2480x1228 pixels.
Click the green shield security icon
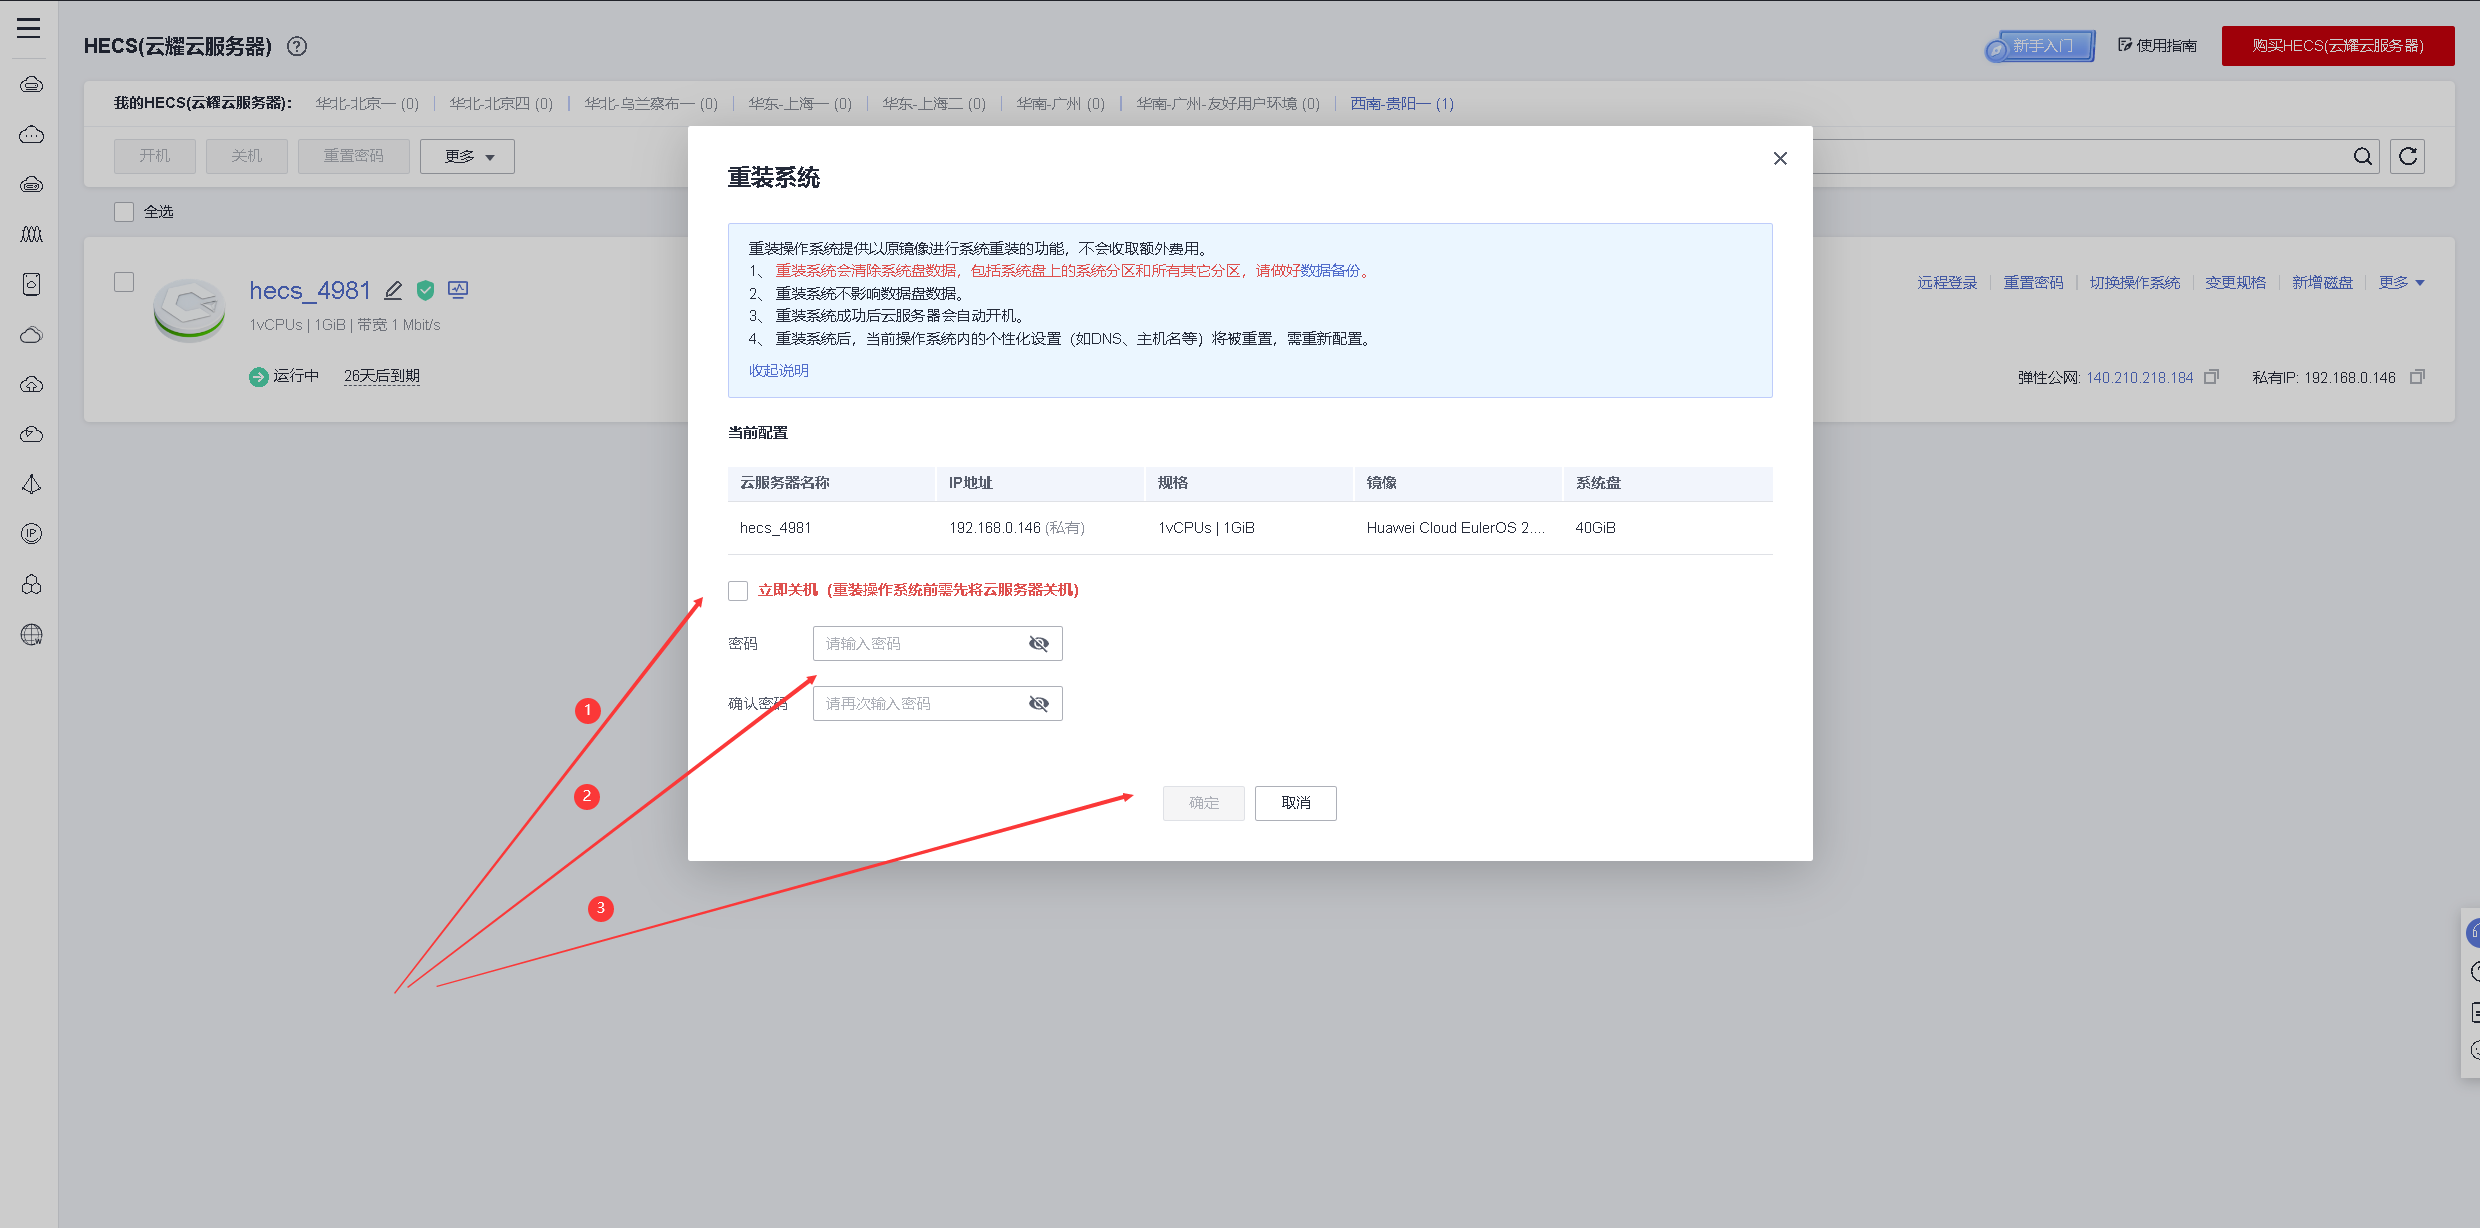(426, 291)
